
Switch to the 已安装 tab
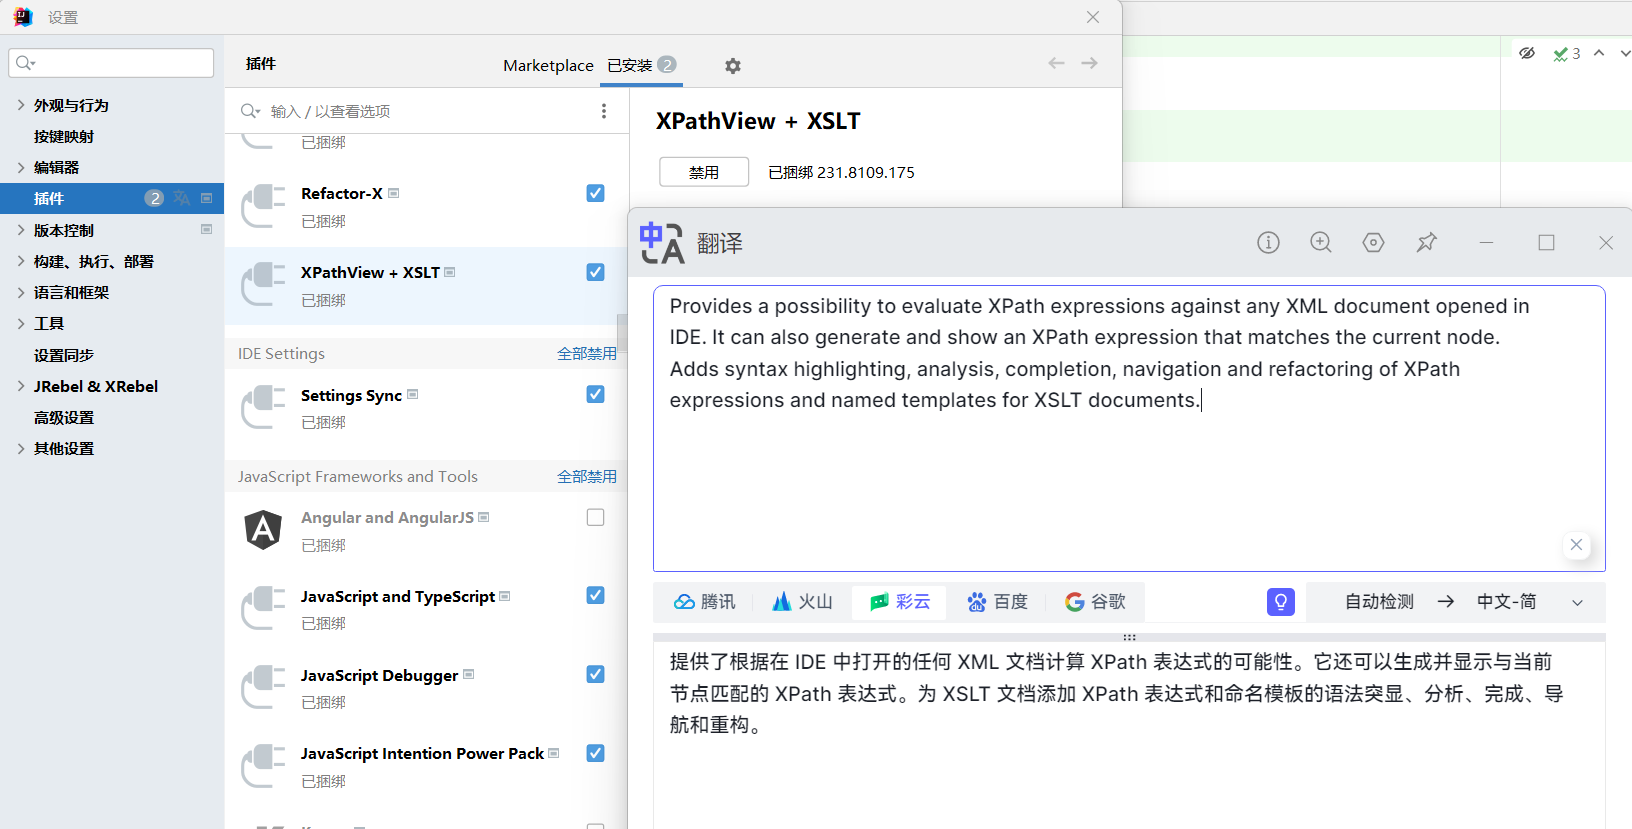click(642, 65)
